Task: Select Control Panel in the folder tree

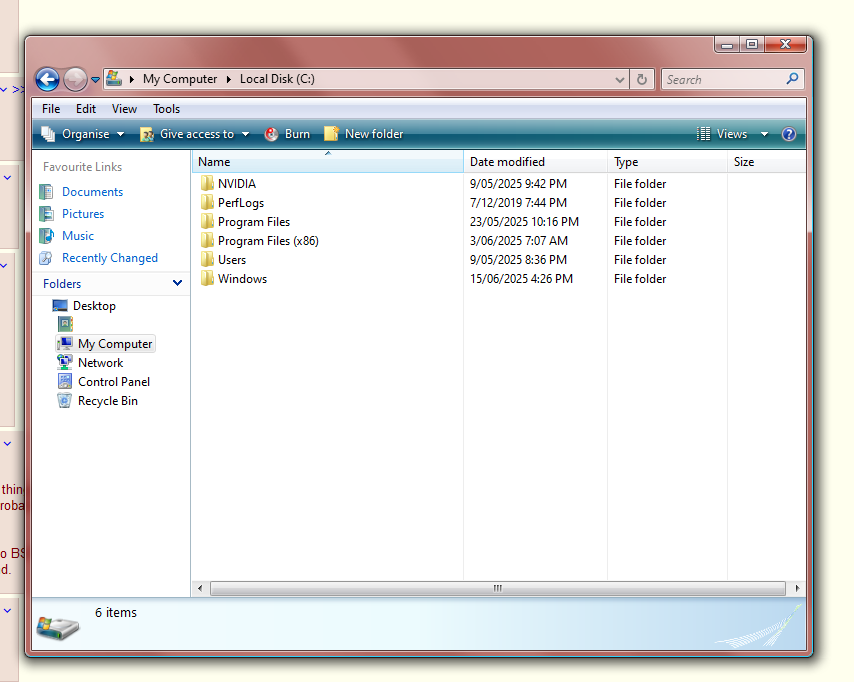Action: (114, 382)
